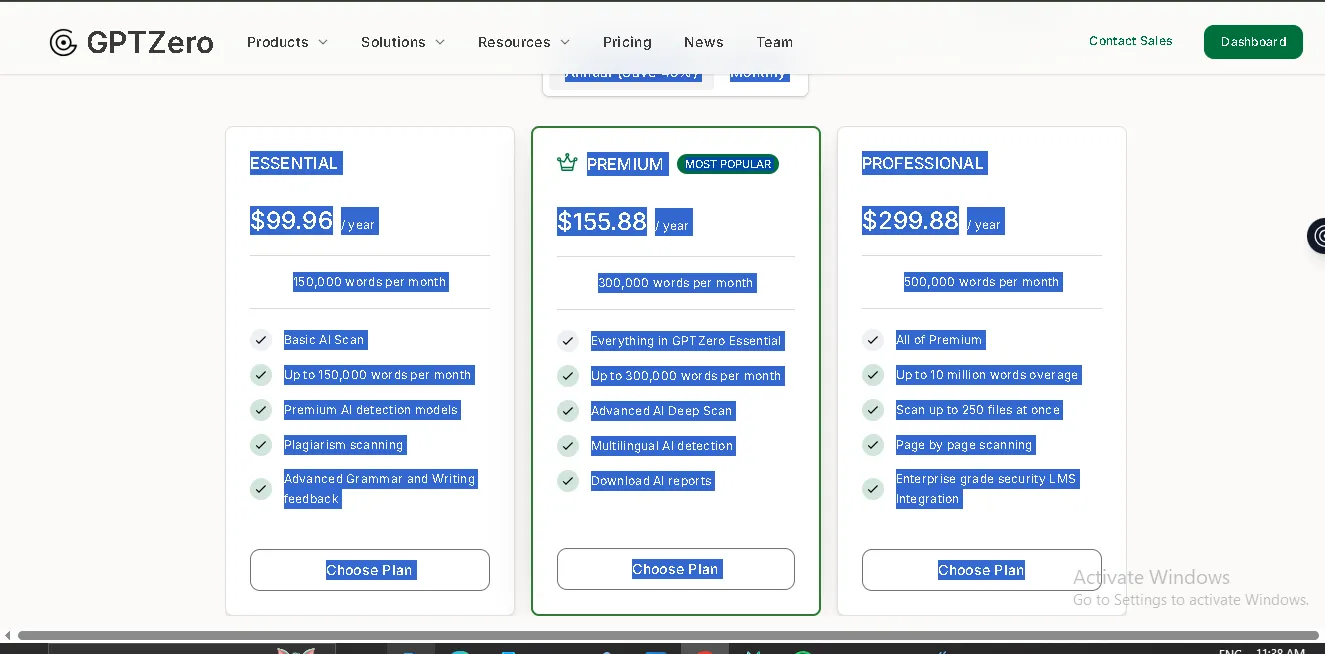Click the "Plagiarism scanning" text
This screenshot has height=654, width=1325.
(x=344, y=445)
